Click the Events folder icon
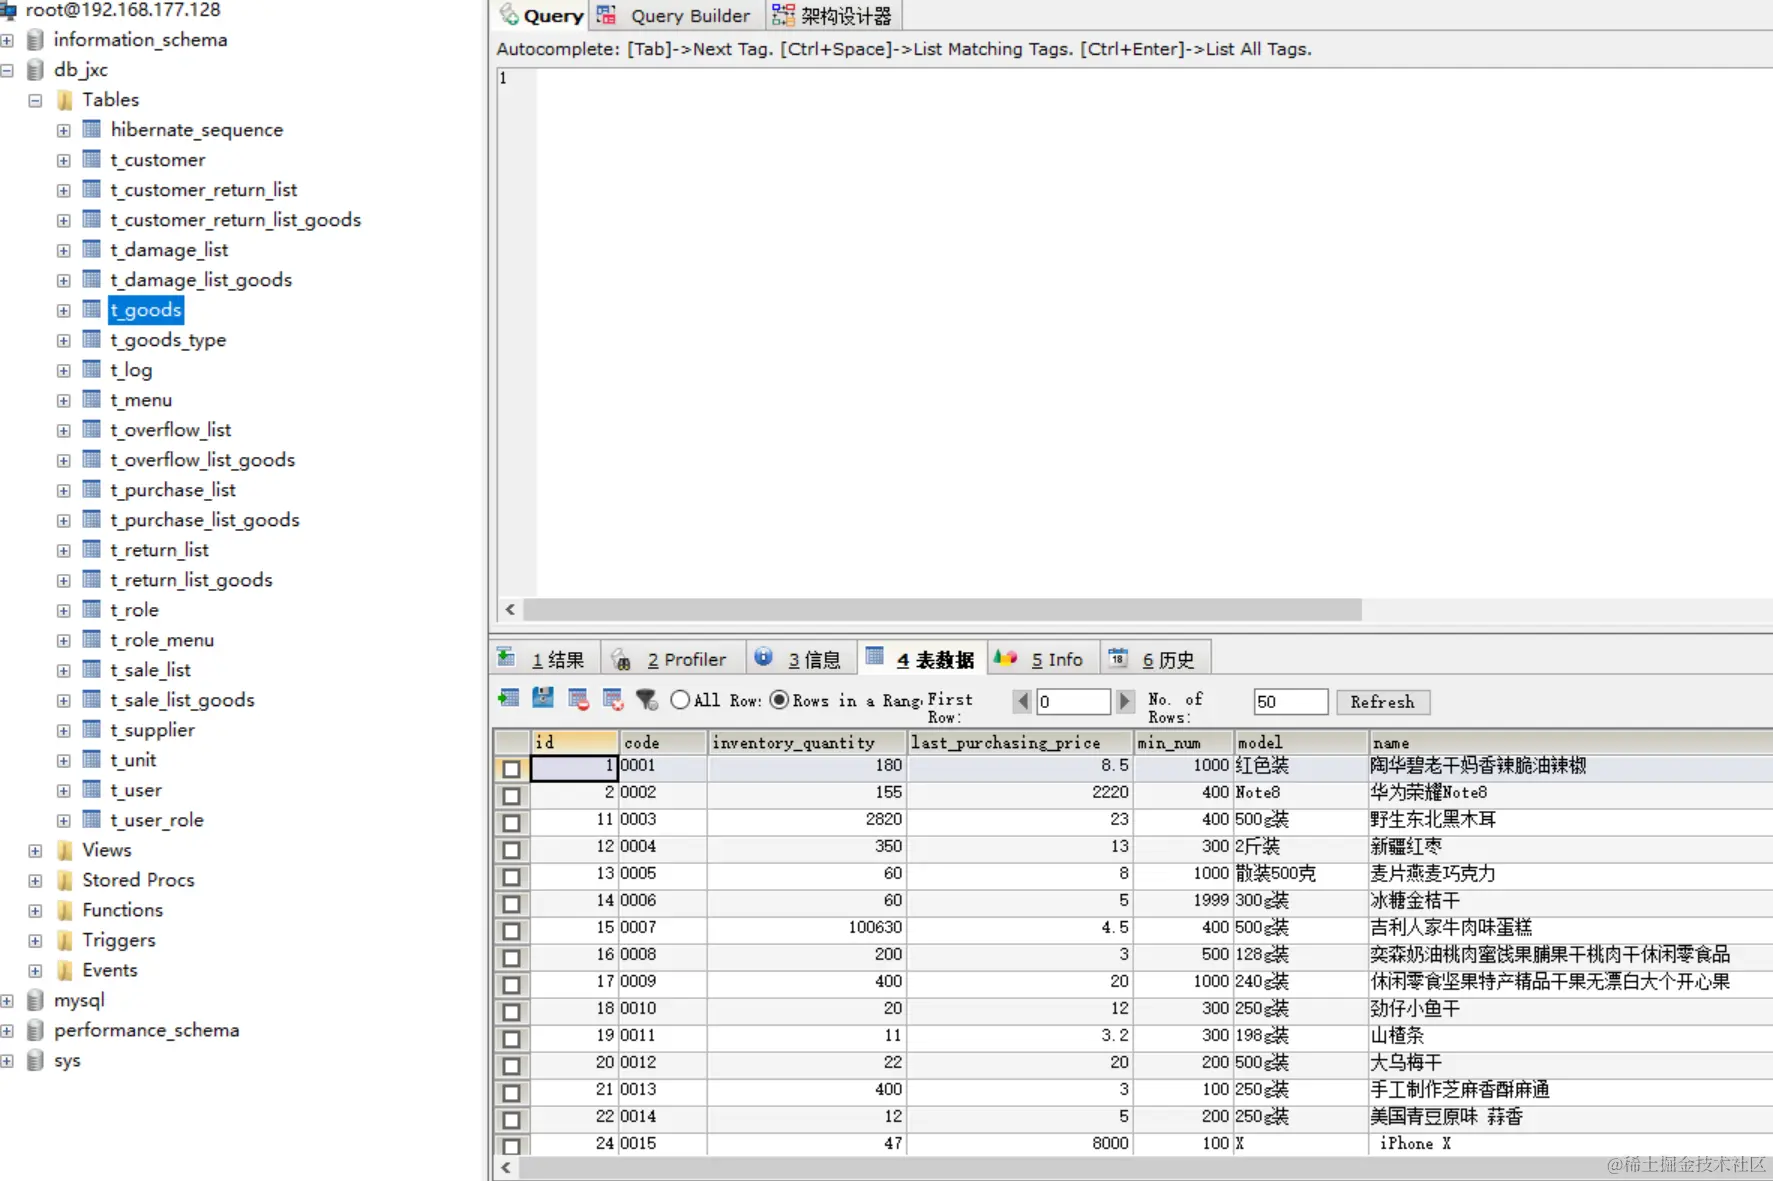1773x1181 pixels. pyautogui.click(x=65, y=970)
